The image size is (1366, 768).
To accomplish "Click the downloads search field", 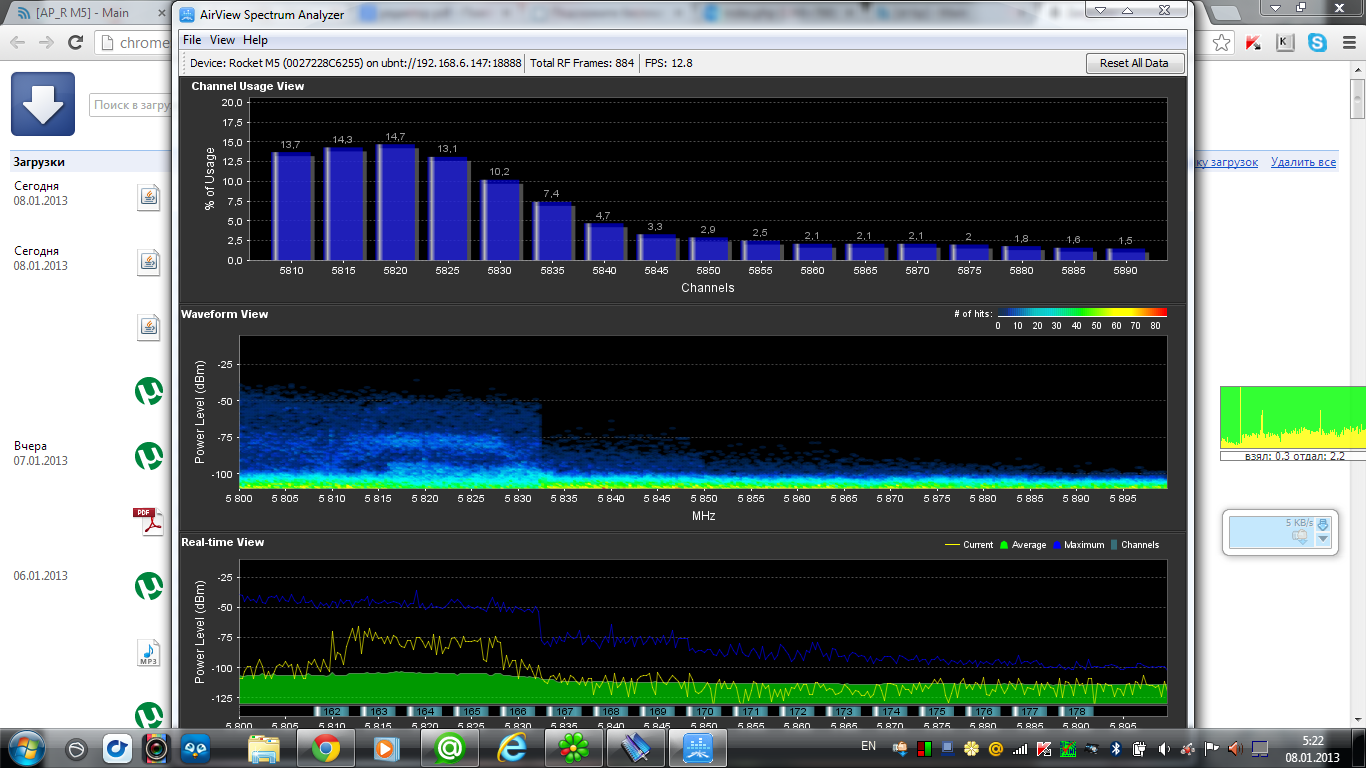I will 130,105.
